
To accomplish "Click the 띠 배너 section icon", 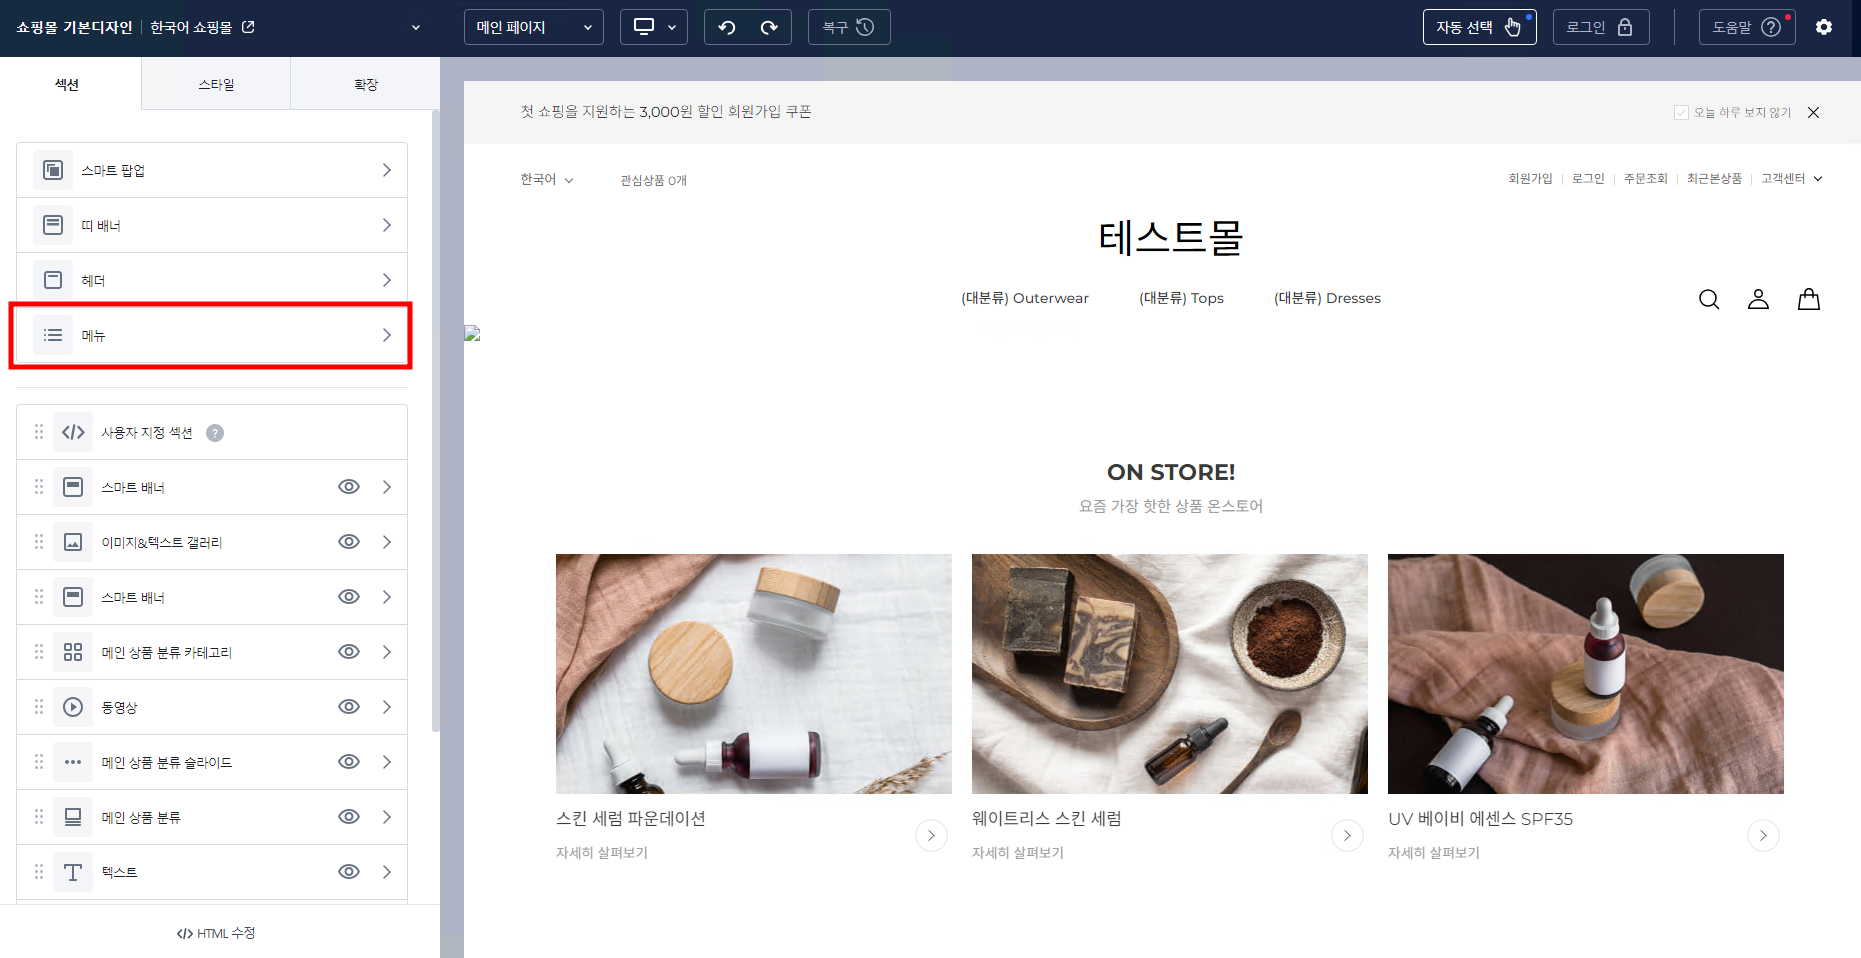I will (53, 225).
